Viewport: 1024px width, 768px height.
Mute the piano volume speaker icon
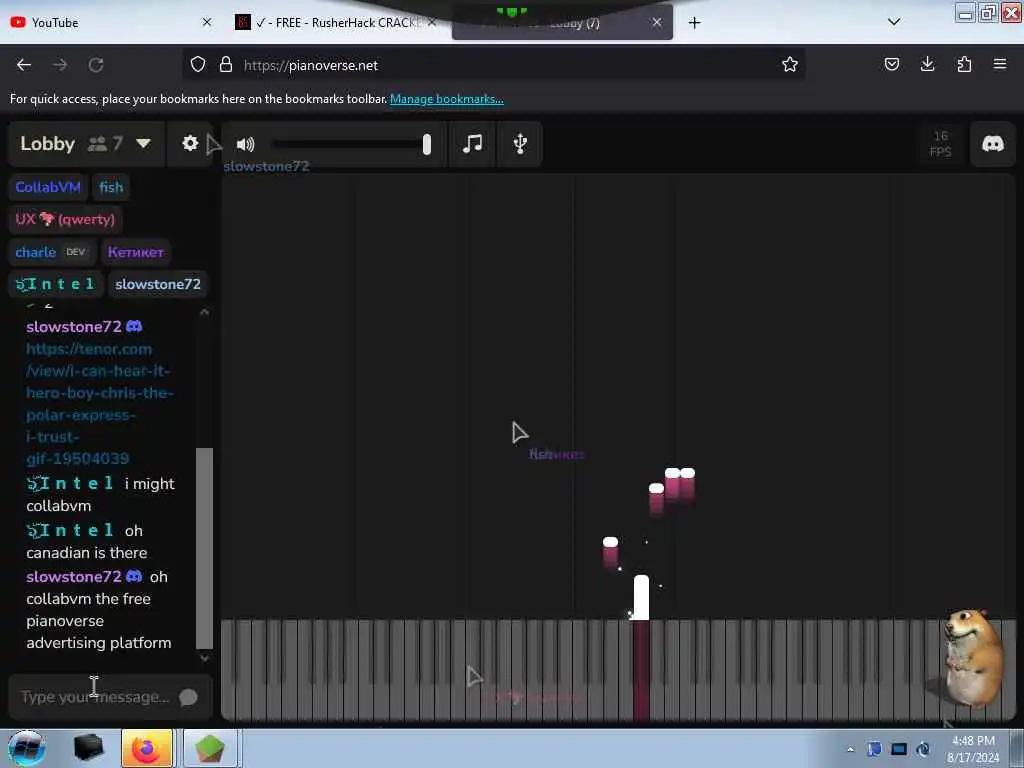[246, 144]
